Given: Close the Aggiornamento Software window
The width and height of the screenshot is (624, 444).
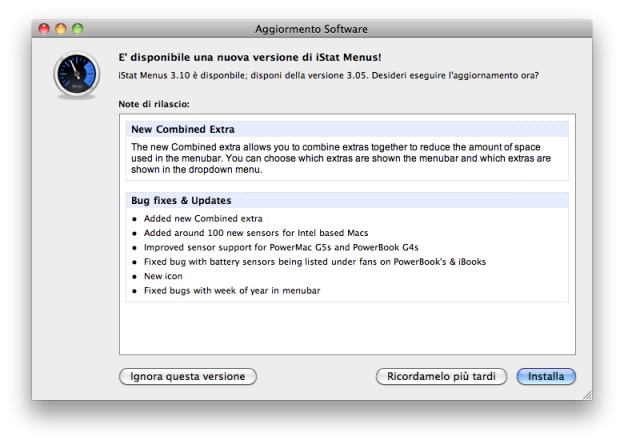Looking at the screenshot, I should pyautogui.click(x=44, y=29).
